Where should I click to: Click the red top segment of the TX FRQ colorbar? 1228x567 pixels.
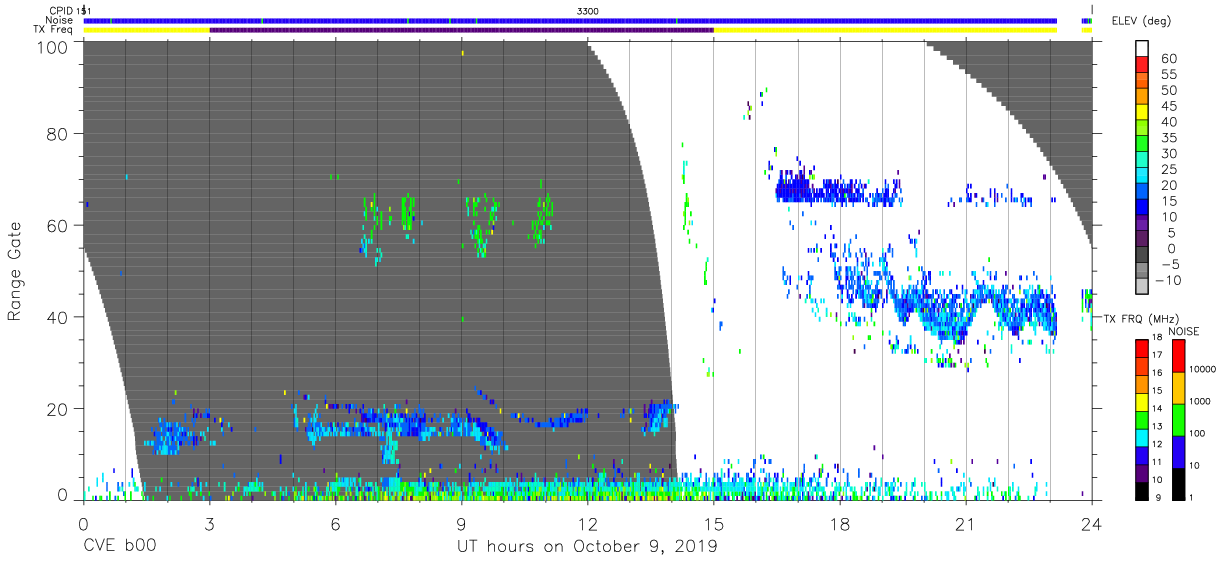click(x=1142, y=346)
